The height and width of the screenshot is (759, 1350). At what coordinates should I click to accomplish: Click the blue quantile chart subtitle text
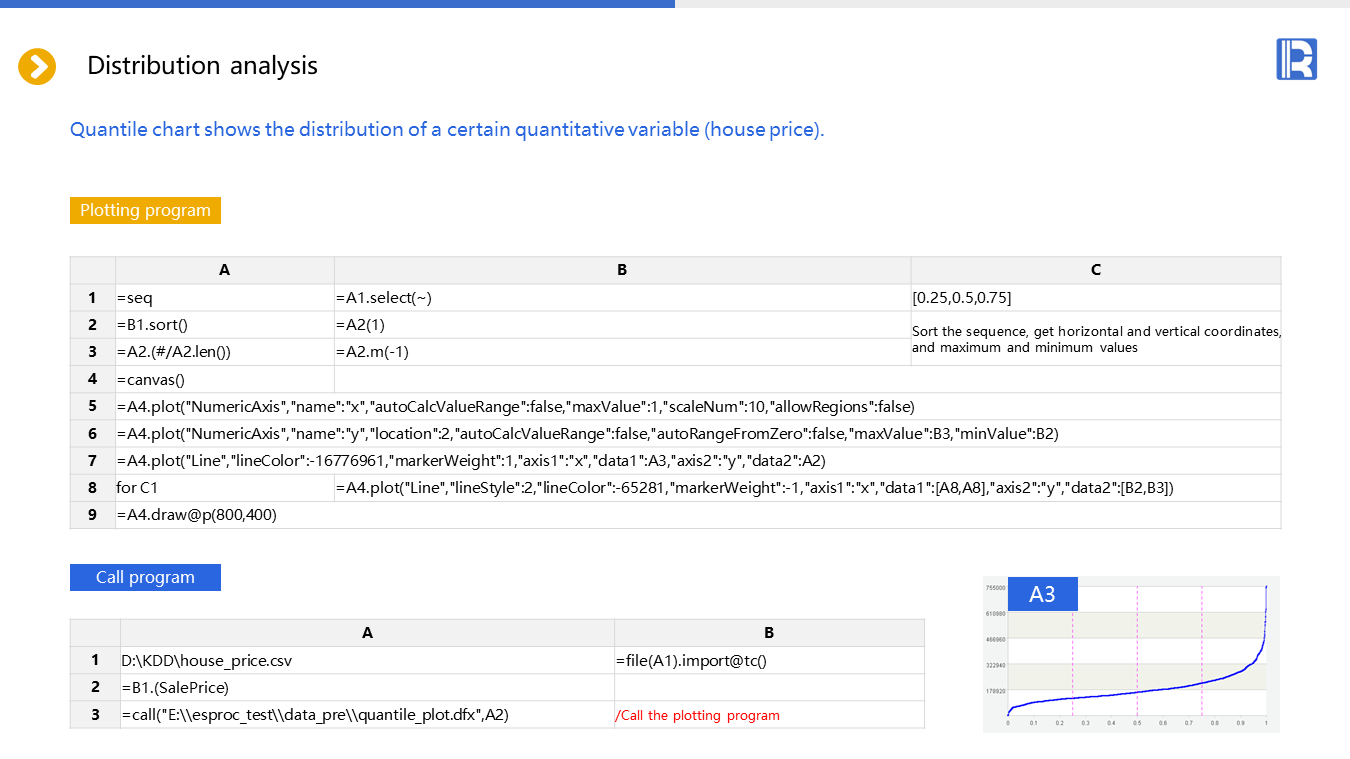pos(447,130)
